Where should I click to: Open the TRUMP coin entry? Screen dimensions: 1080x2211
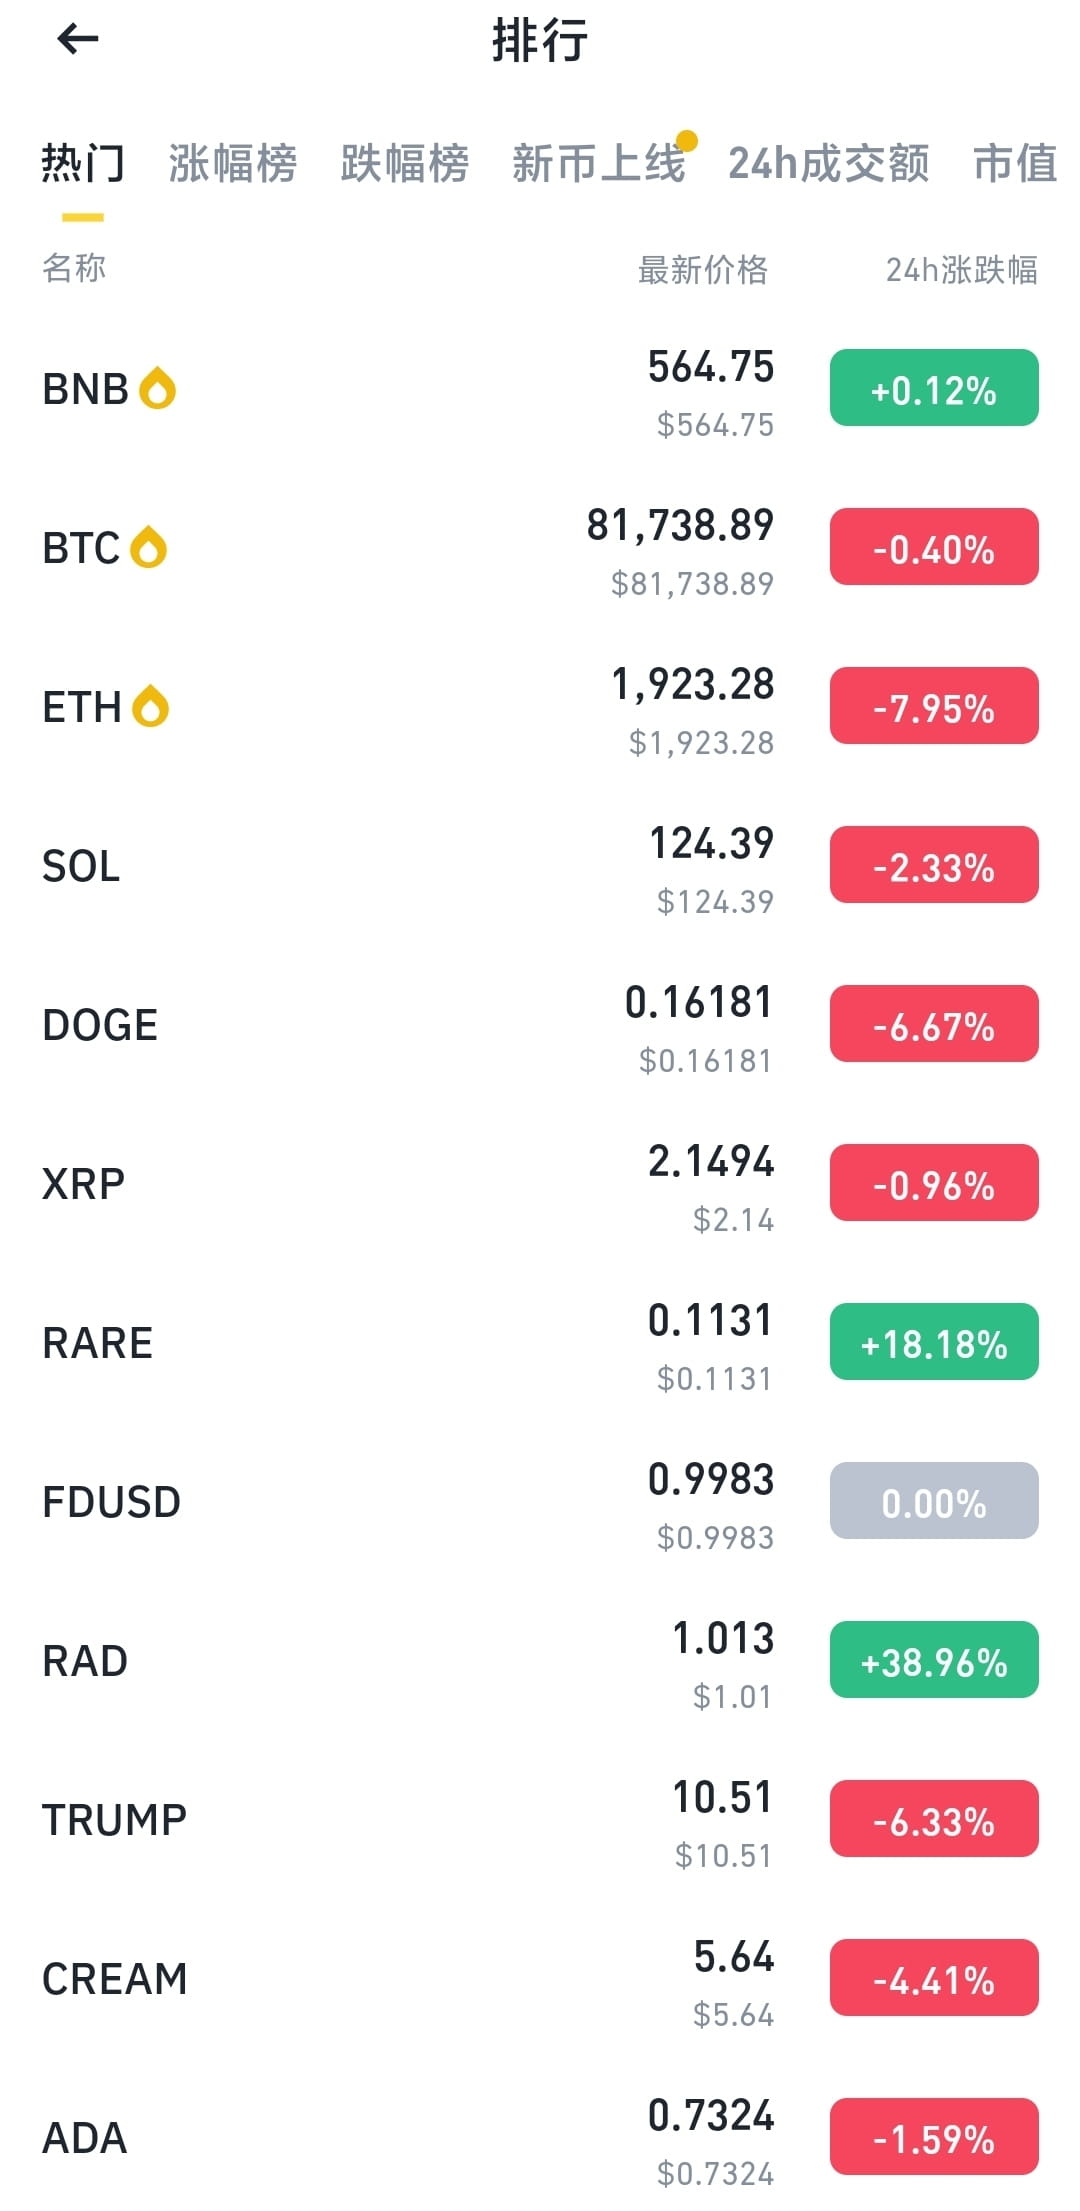point(540,1820)
